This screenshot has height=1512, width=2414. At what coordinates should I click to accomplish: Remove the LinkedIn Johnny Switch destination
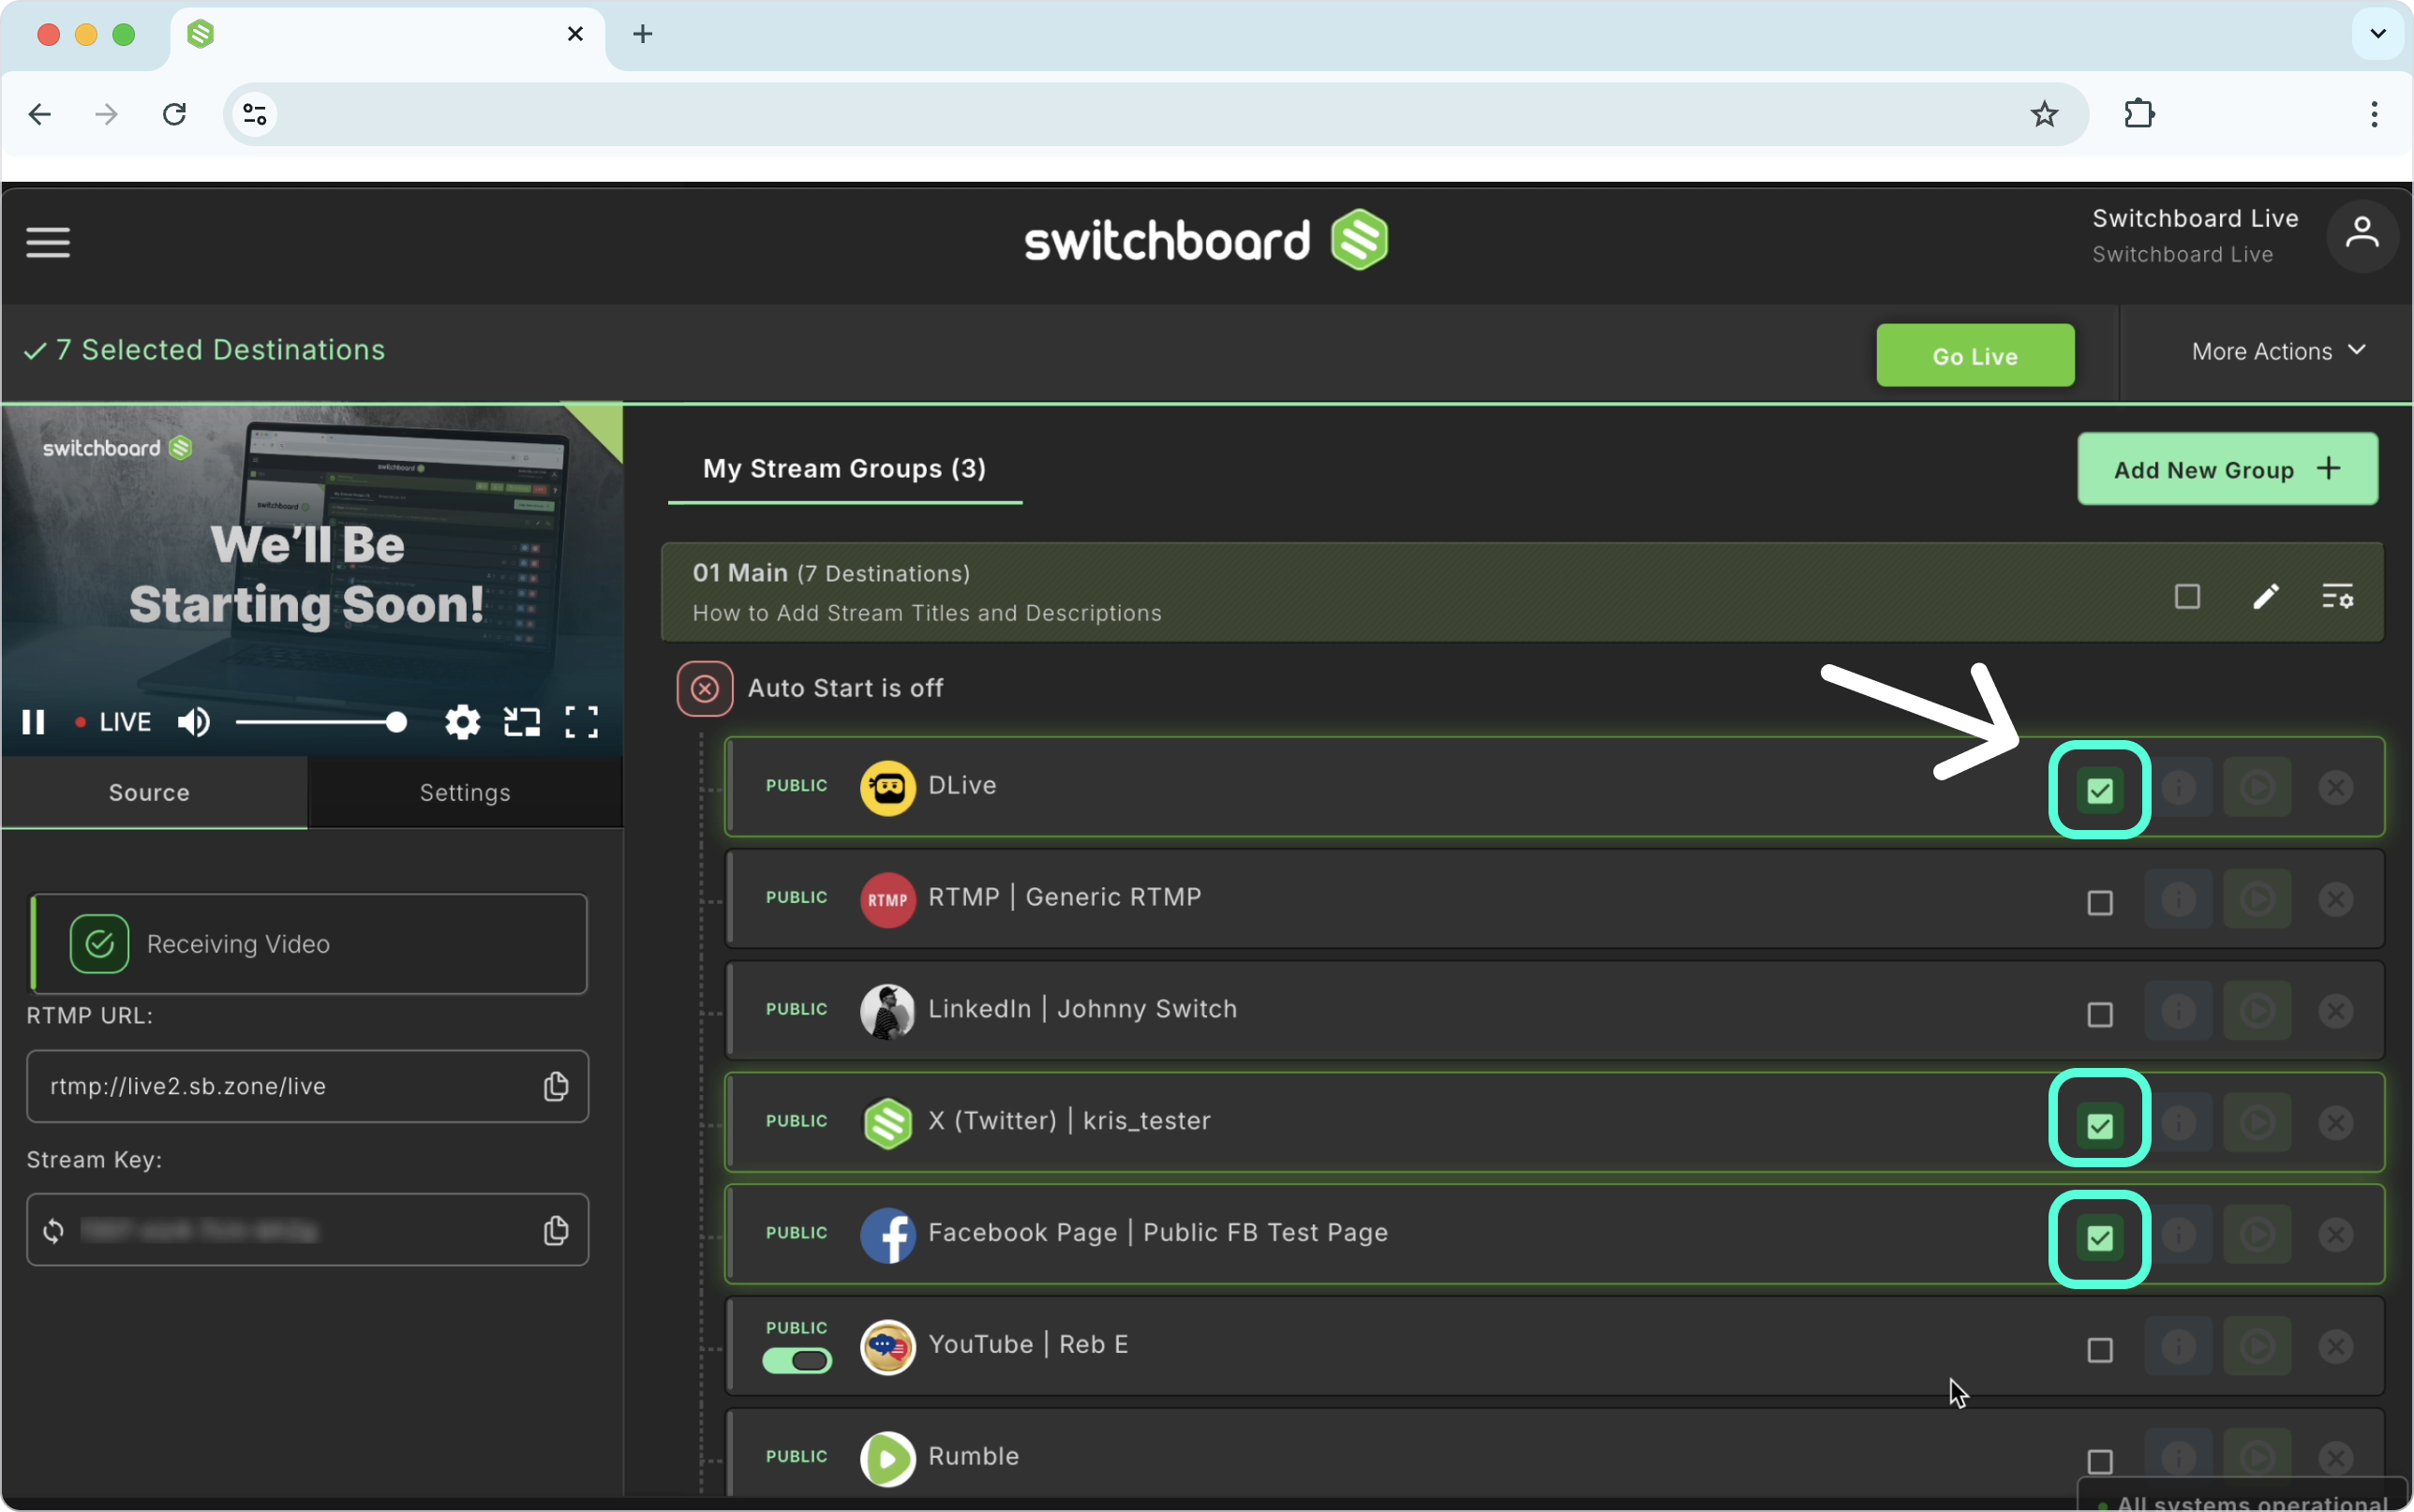click(2336, 1012)
